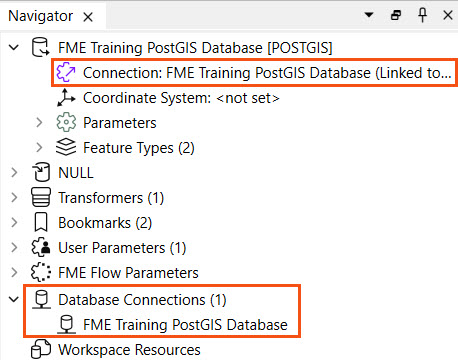Collapse the Database Connections section
Screen dimensions: 458x360
(14, 299)
